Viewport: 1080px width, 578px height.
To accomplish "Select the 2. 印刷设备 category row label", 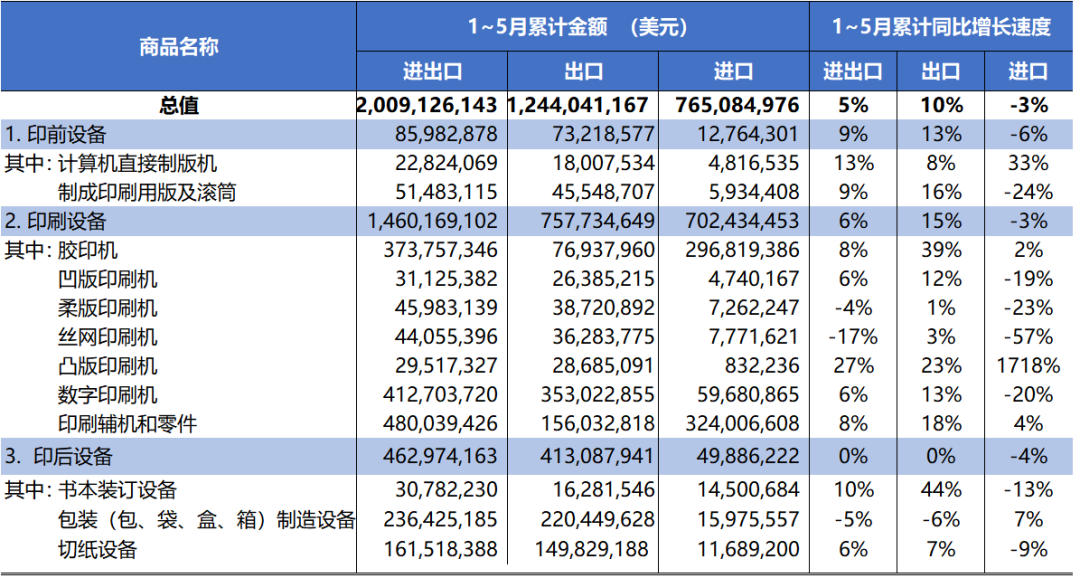I will (x=56, y=221).
